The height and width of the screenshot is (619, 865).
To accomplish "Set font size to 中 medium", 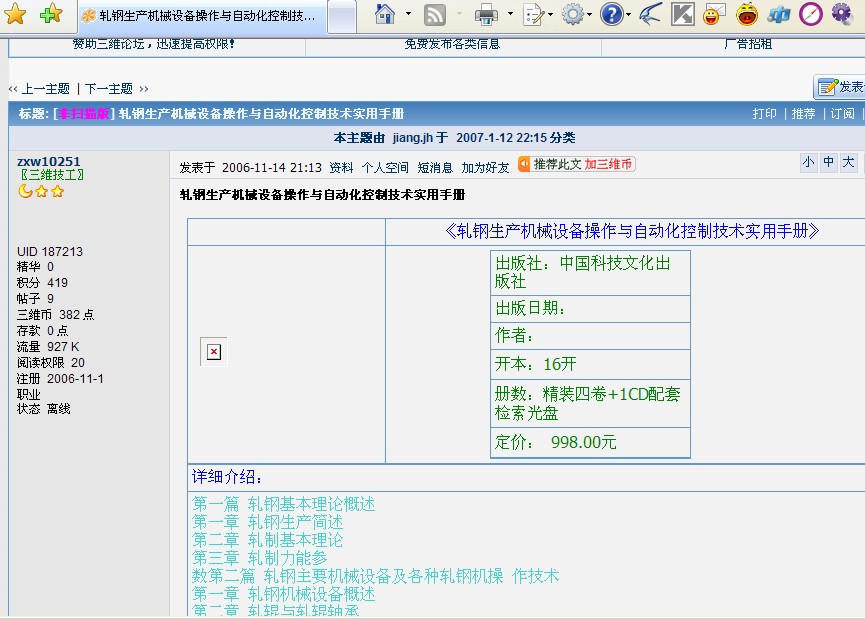I will pyautogui.click(x=829, y=160).
